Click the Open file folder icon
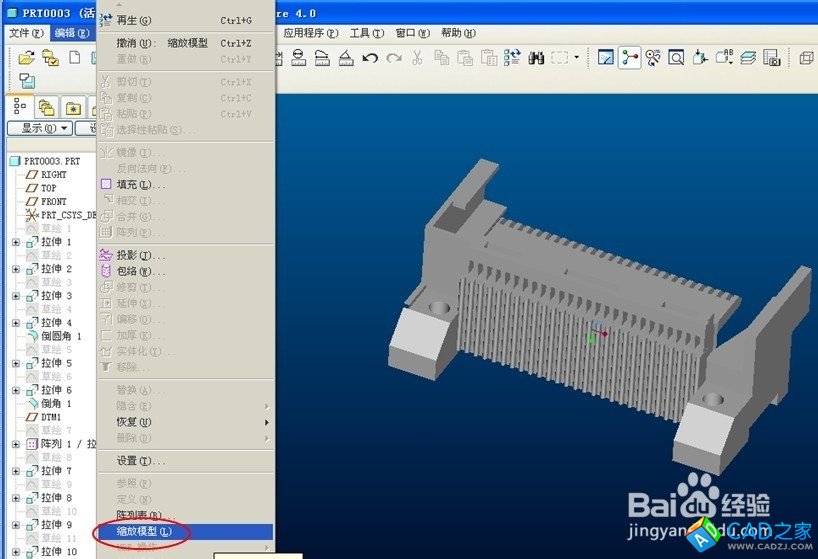Image resolution: width=818 pixels, height=559 pixels. click(x=27, y=57)
